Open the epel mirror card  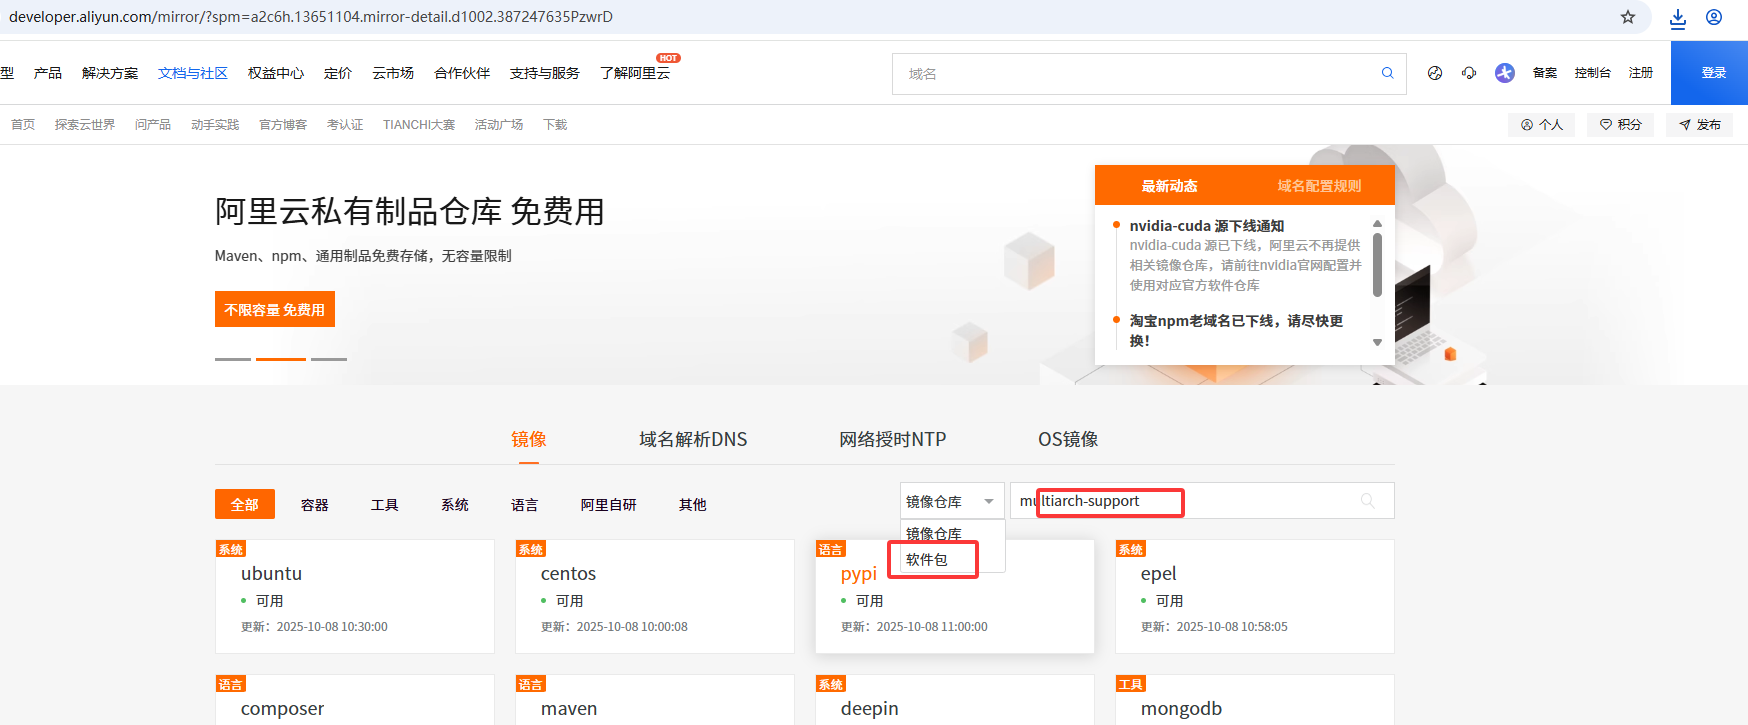pyautogui.click(x=1255, y=597)
